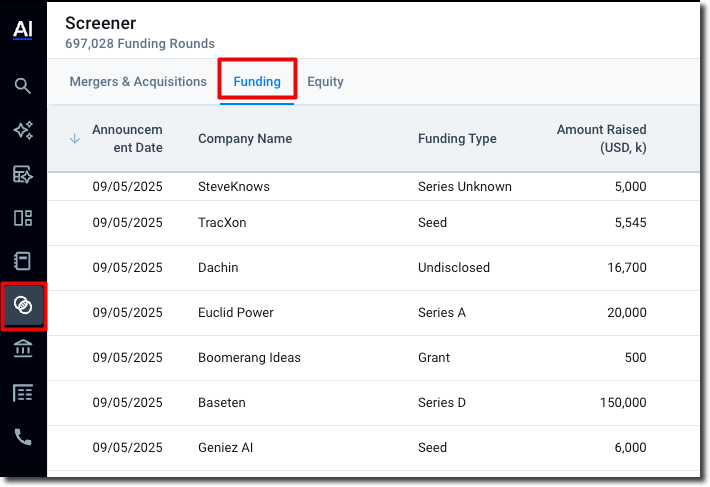Toggle sort arrow on Announcement Date column
710x487 pixels.
pyautogui.click(x=75, y=139)
